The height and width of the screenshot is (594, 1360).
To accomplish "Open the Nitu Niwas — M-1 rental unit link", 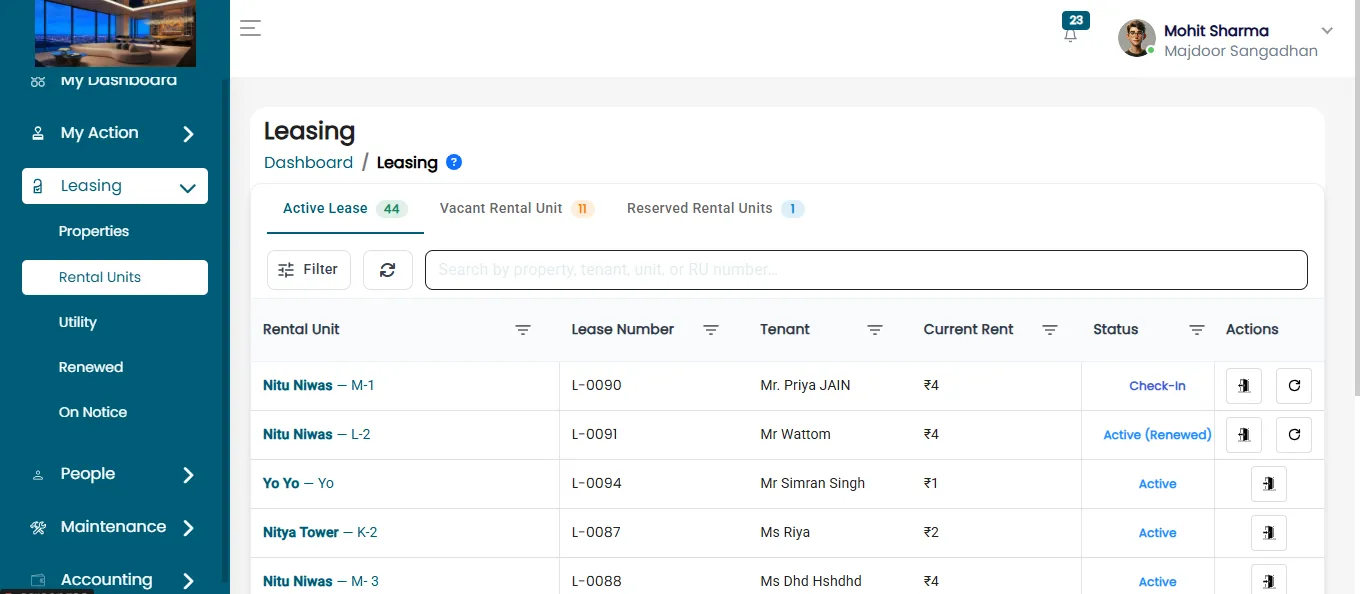I will coord(319,385).
